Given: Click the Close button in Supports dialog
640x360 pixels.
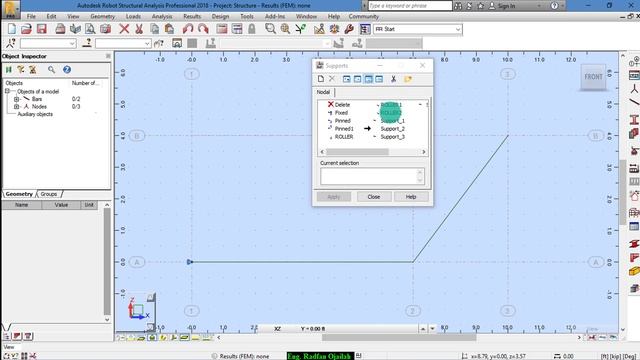Looking at the screenshot, I should tap(373, 197).
